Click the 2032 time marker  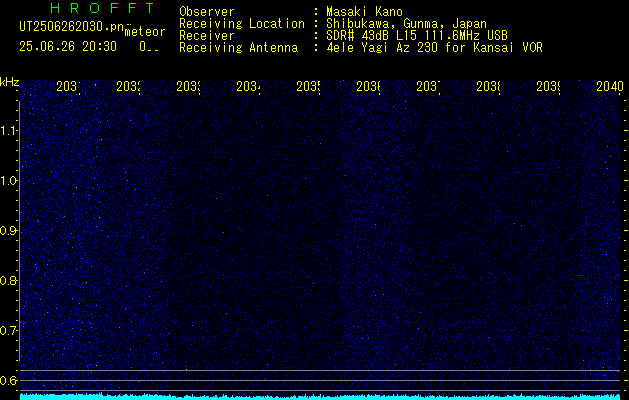[x=128, y=86]
